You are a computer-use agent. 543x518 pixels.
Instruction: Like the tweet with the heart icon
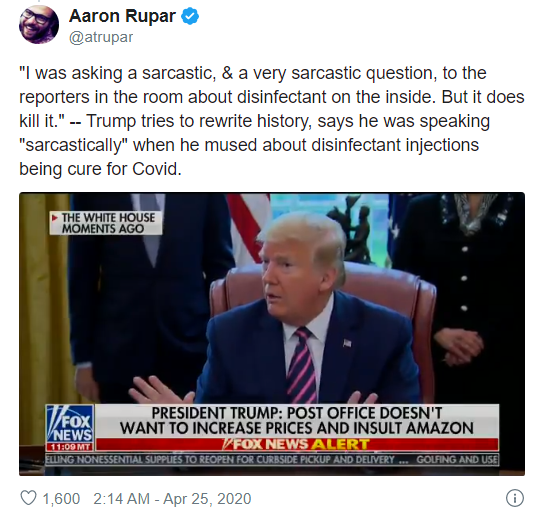point(28,498)
